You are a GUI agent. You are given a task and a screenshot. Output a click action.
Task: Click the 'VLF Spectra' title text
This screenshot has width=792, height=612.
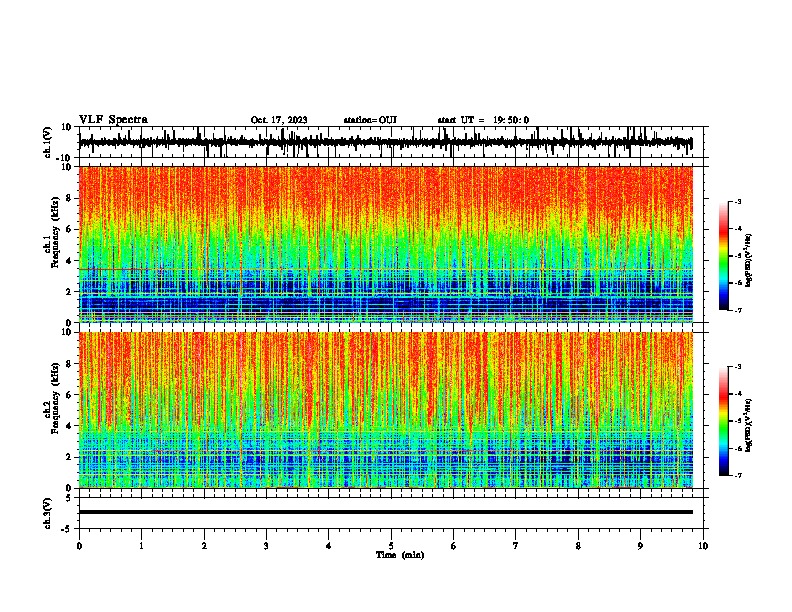(x=113, y=120)
